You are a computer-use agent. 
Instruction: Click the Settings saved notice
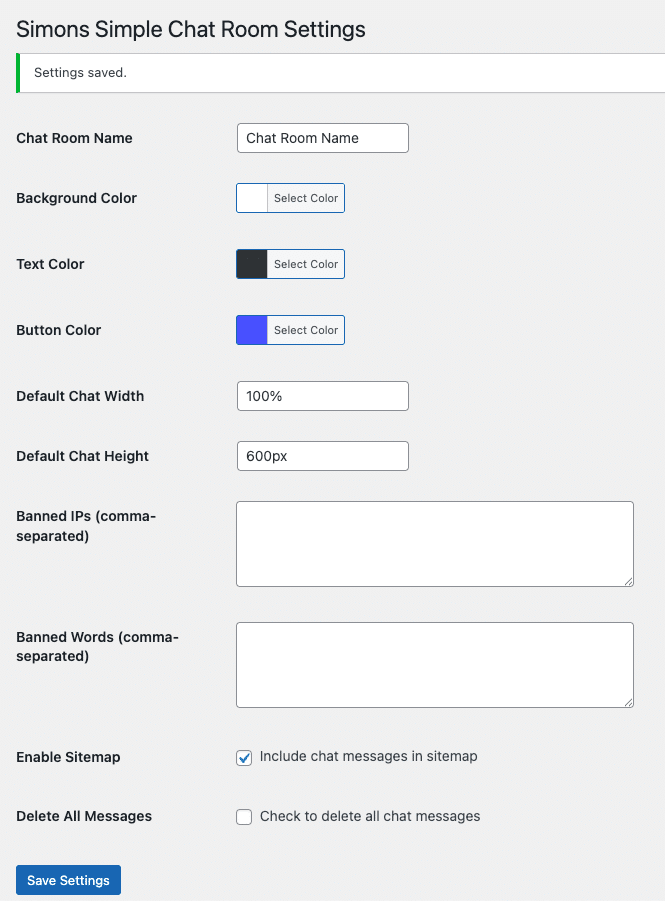(340, 73)
